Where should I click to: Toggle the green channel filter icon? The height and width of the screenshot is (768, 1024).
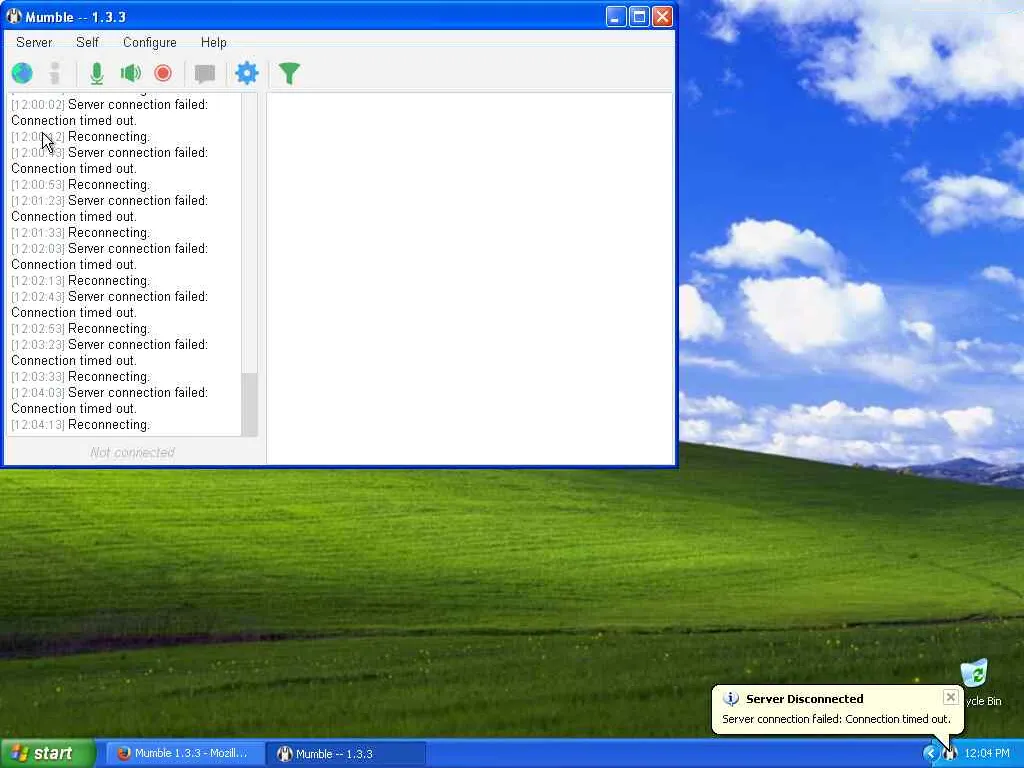(289, 73)
